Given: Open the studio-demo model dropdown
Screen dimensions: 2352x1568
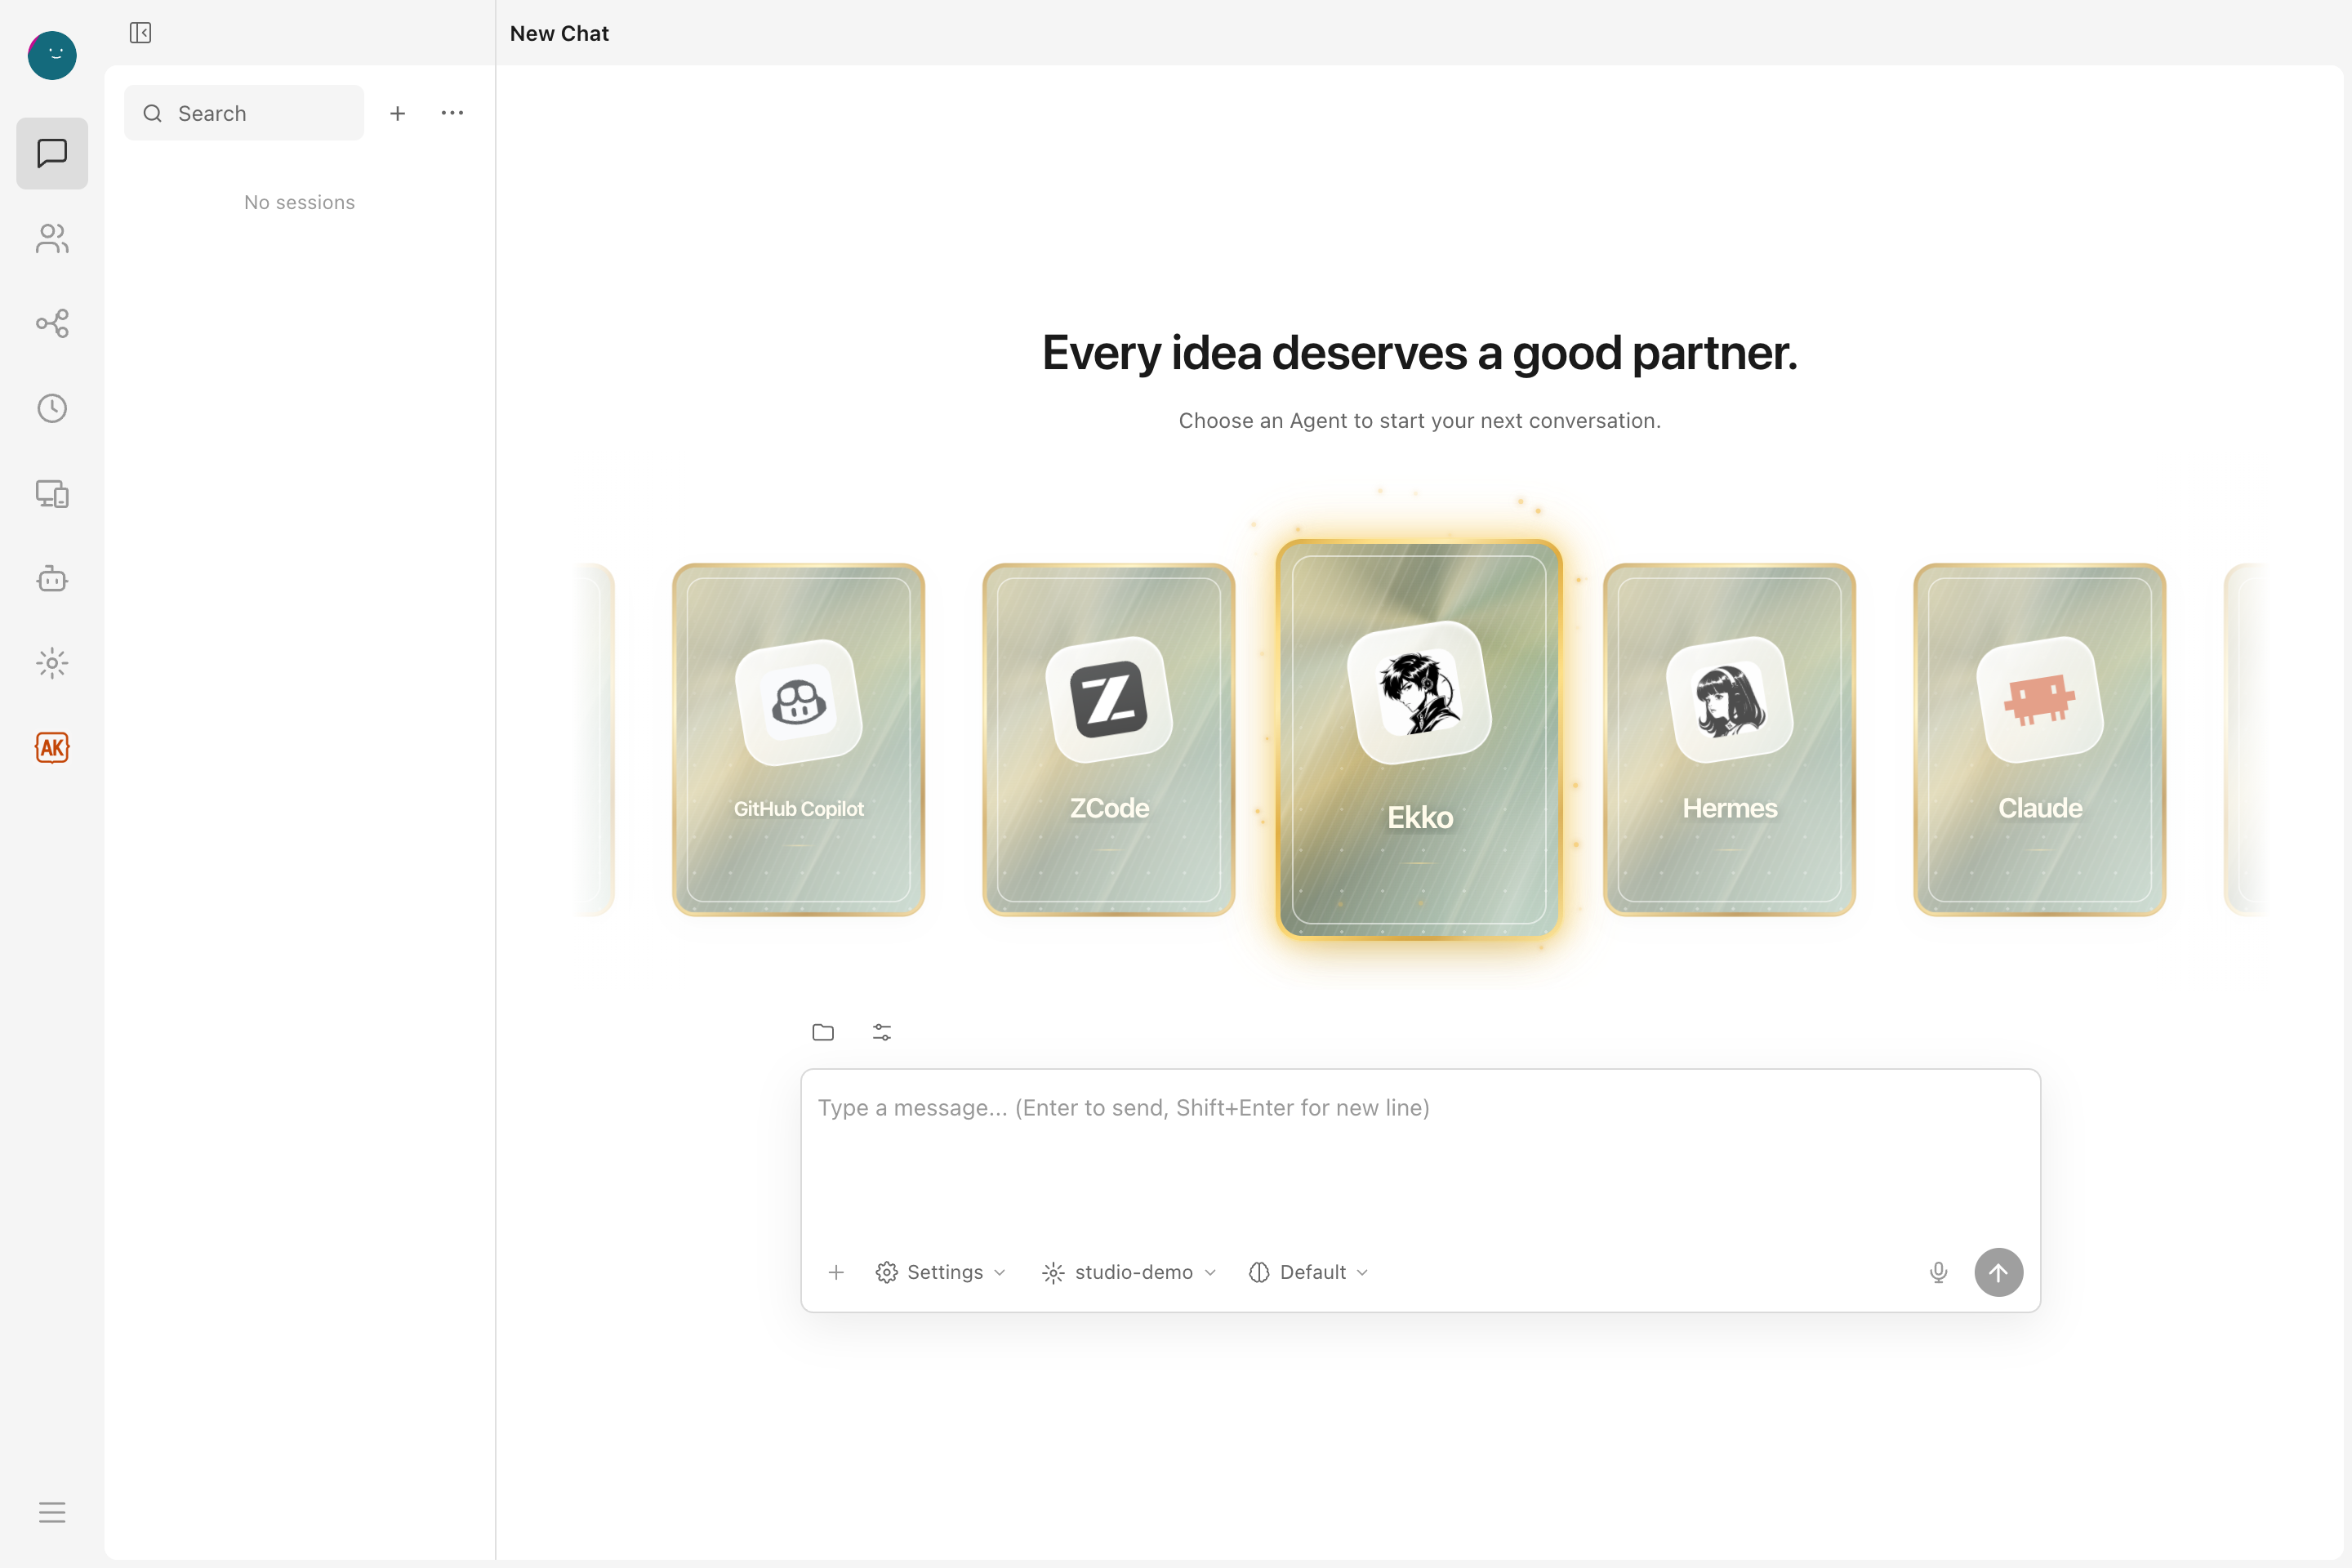Looking at the screenshot, I should tap(1130, 1272).
